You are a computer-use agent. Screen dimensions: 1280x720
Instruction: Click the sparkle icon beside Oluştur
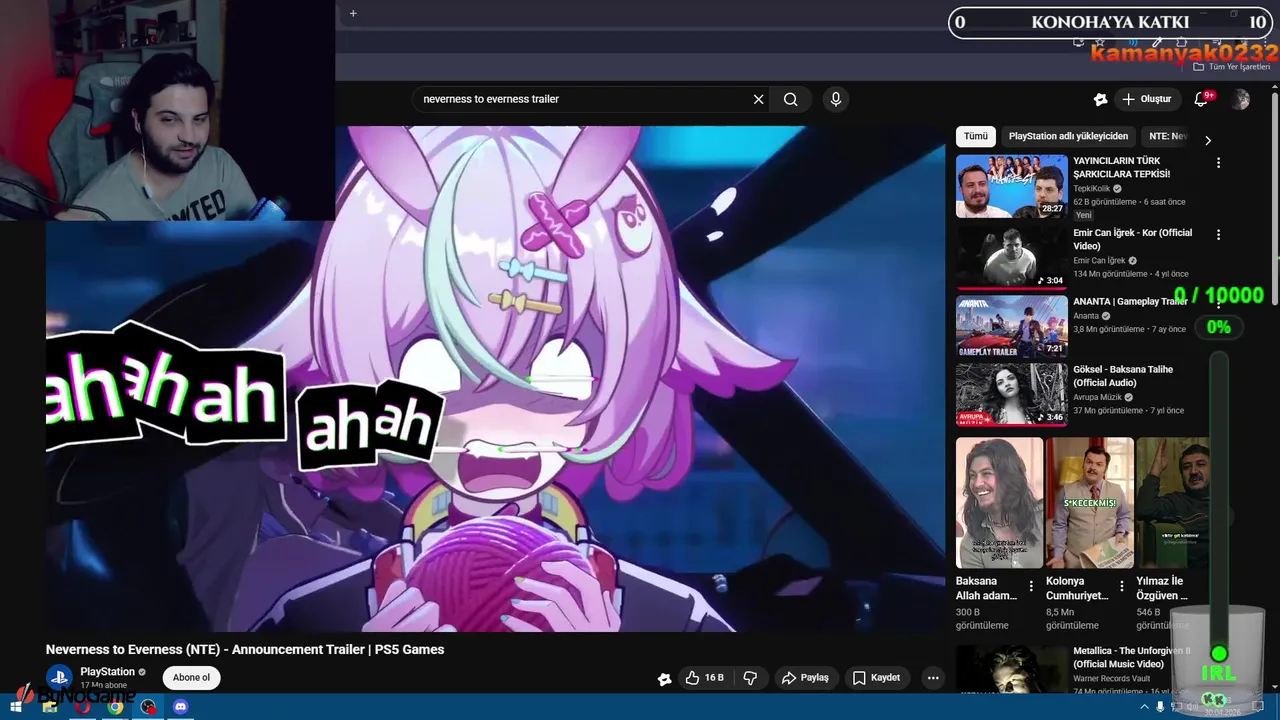pos(1100,99)
